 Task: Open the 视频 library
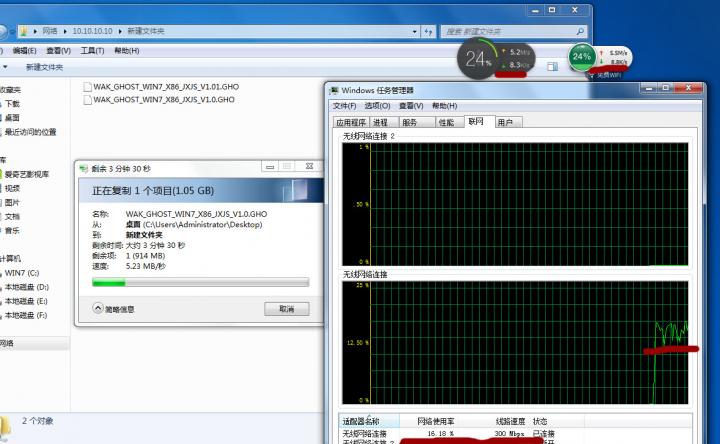12,188
